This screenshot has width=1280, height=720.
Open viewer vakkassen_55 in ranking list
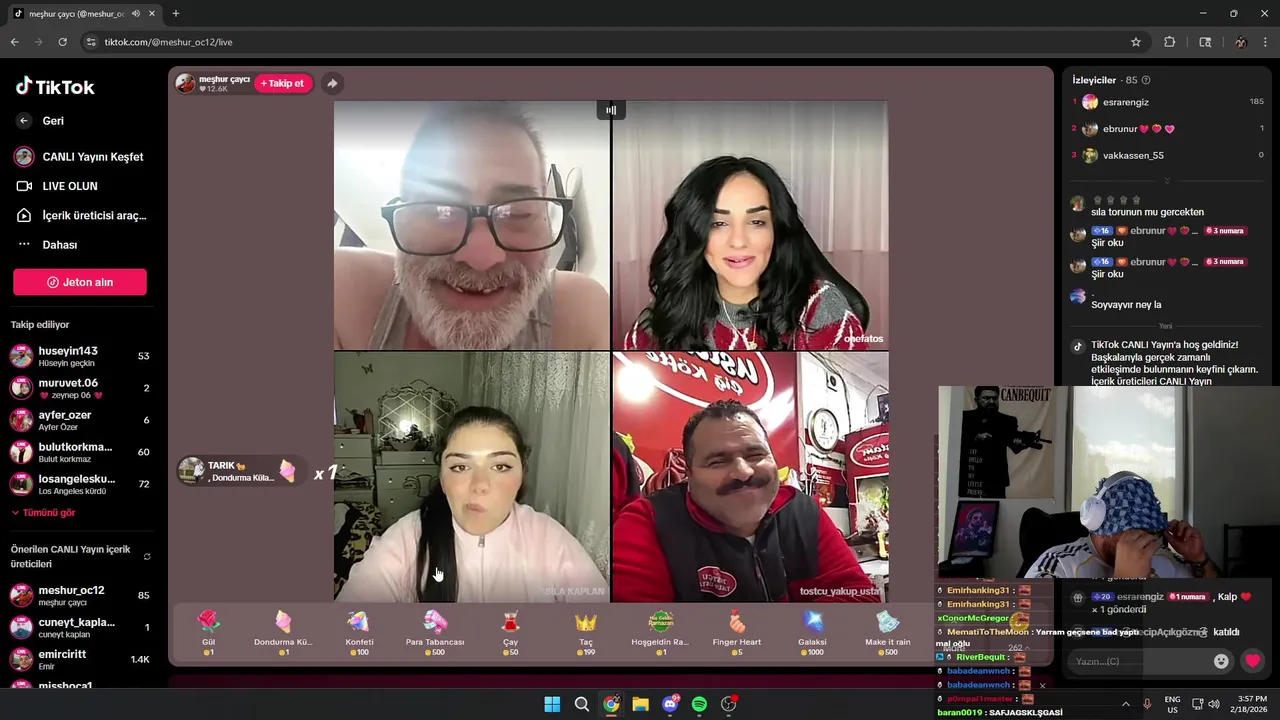(1167, 155)
